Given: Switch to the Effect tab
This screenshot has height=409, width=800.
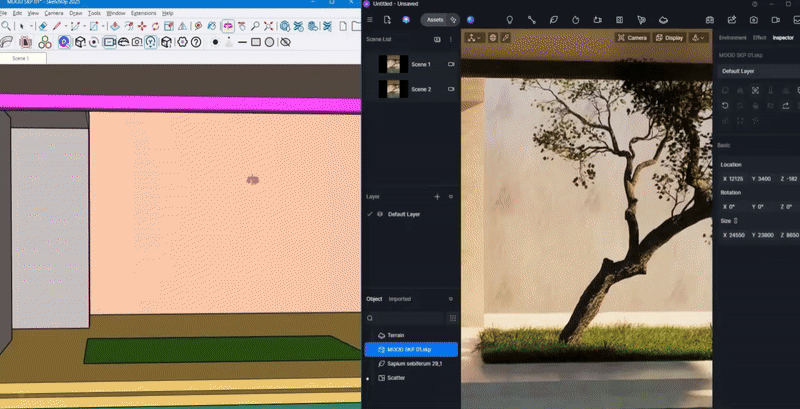Looking at the screenshot, I should point(759,38).
